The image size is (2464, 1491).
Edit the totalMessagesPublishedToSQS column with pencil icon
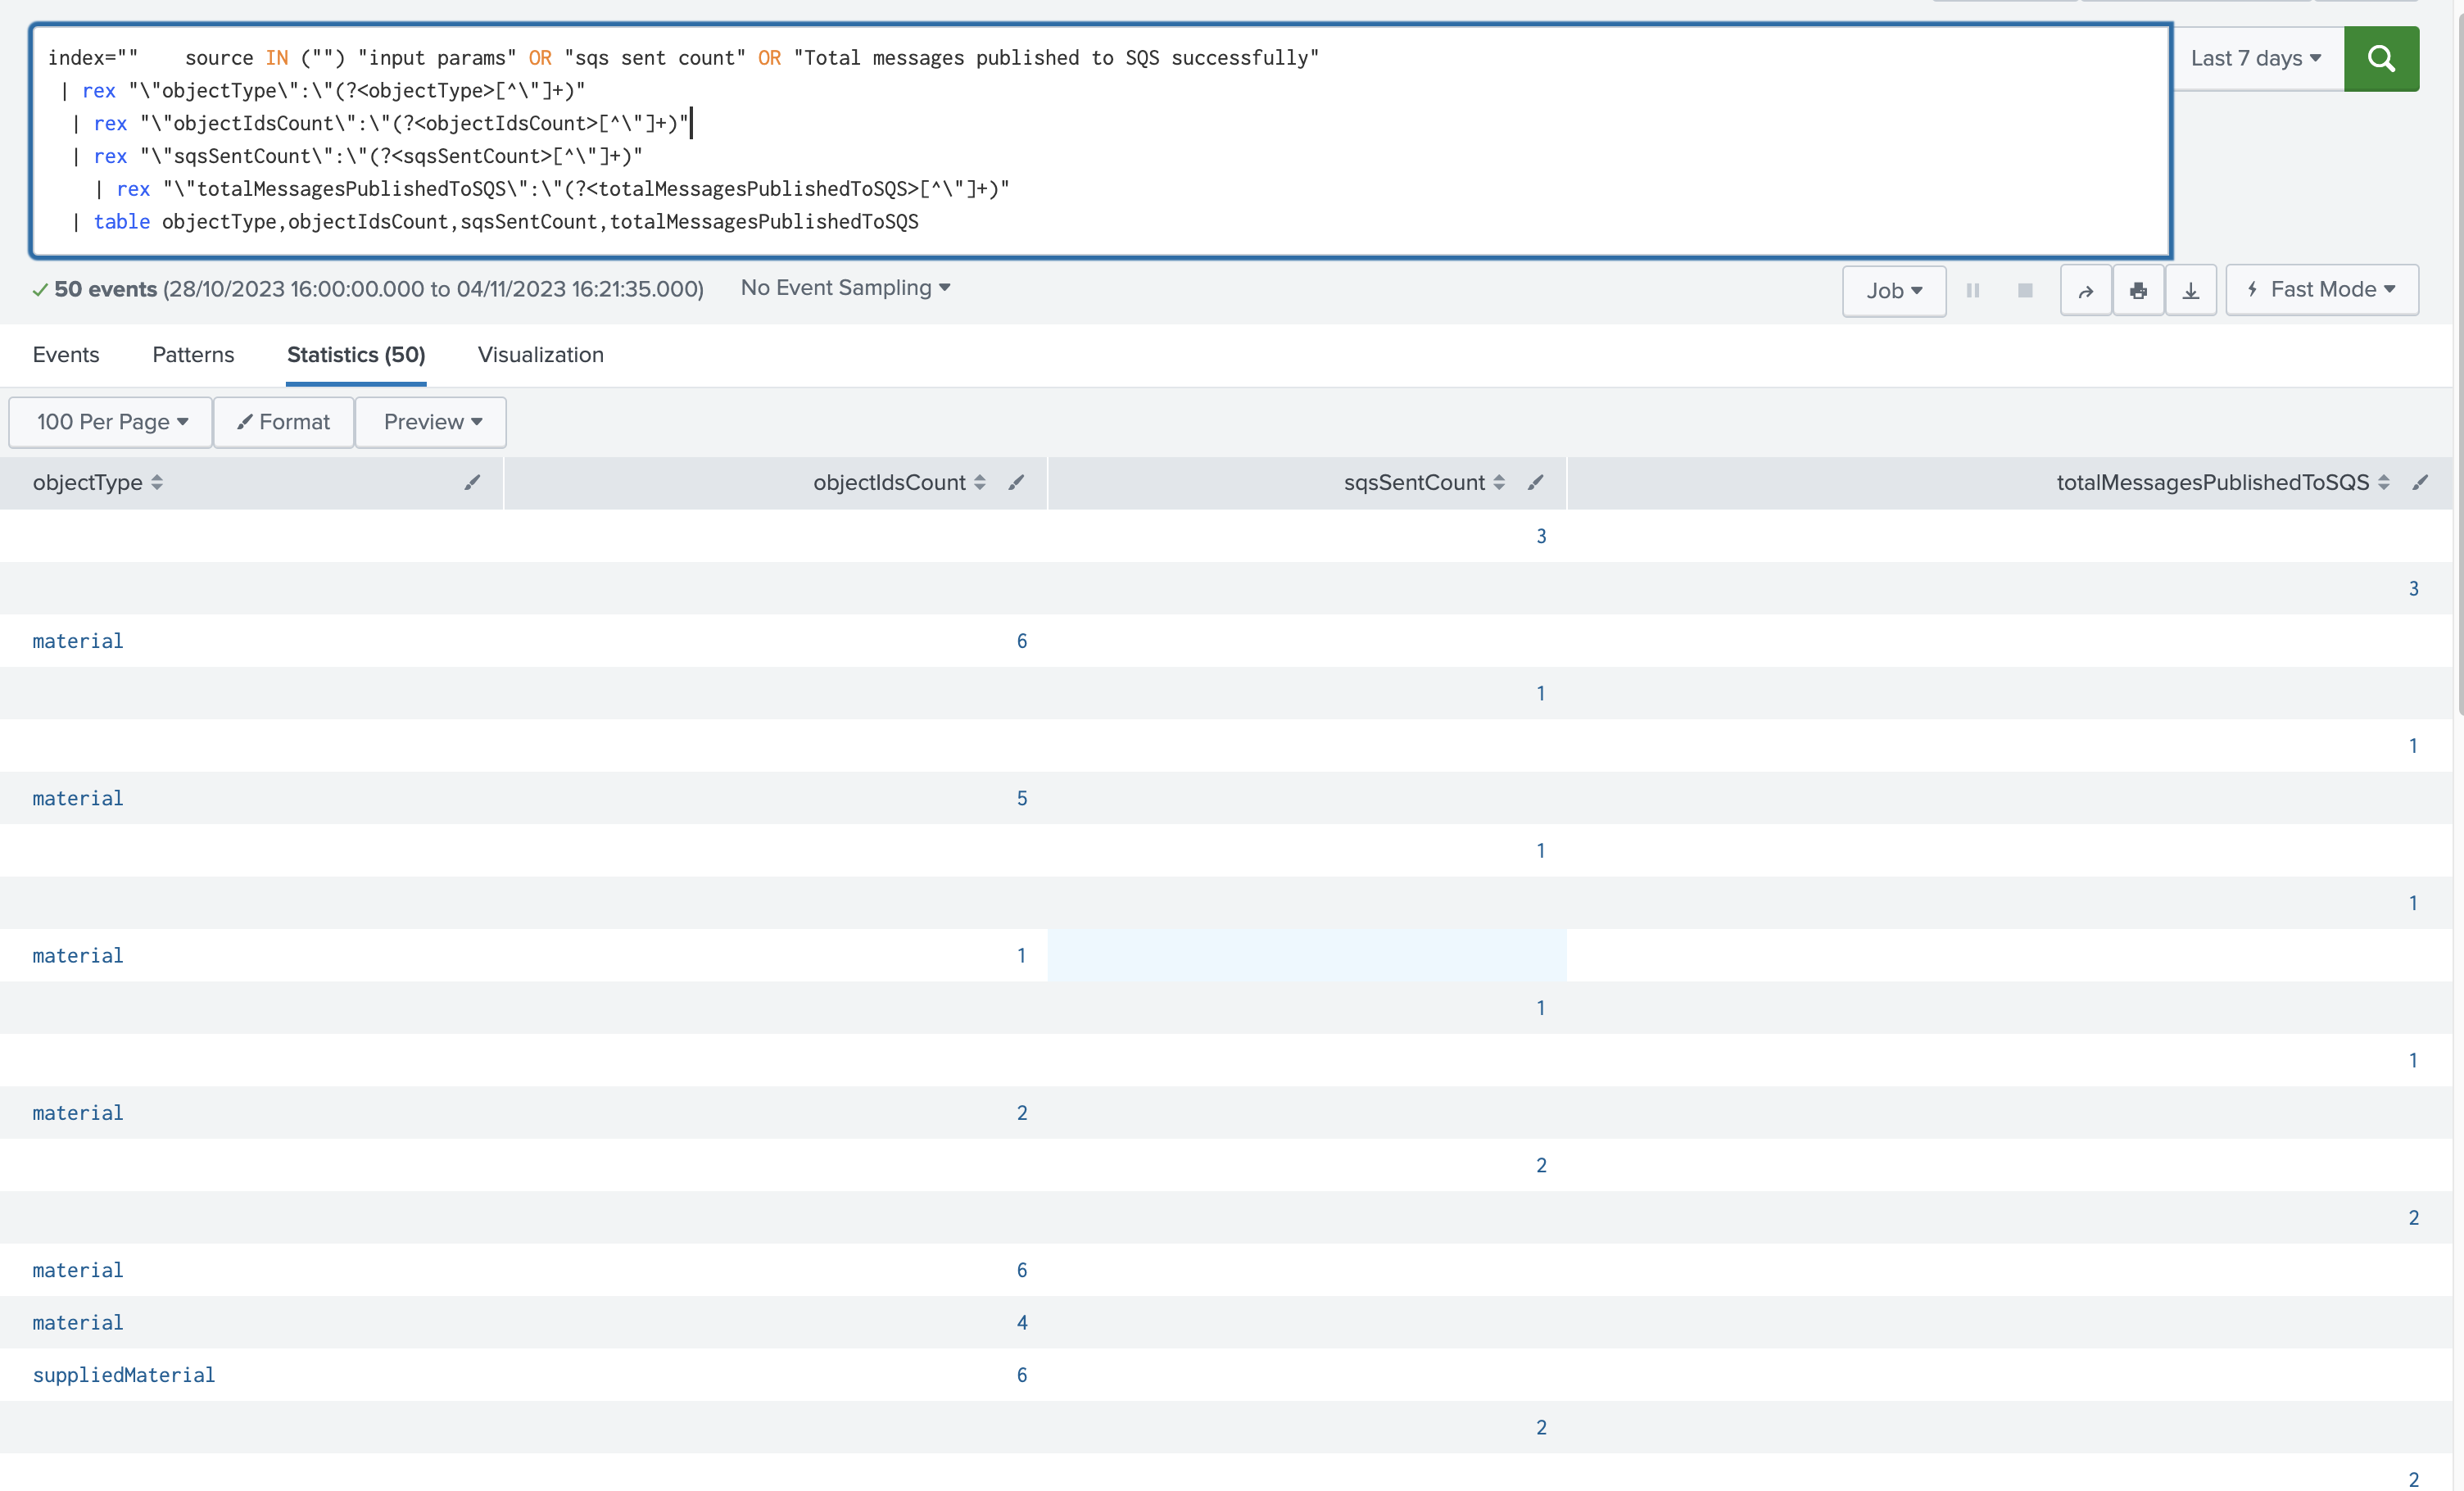tap(2421, 483)
